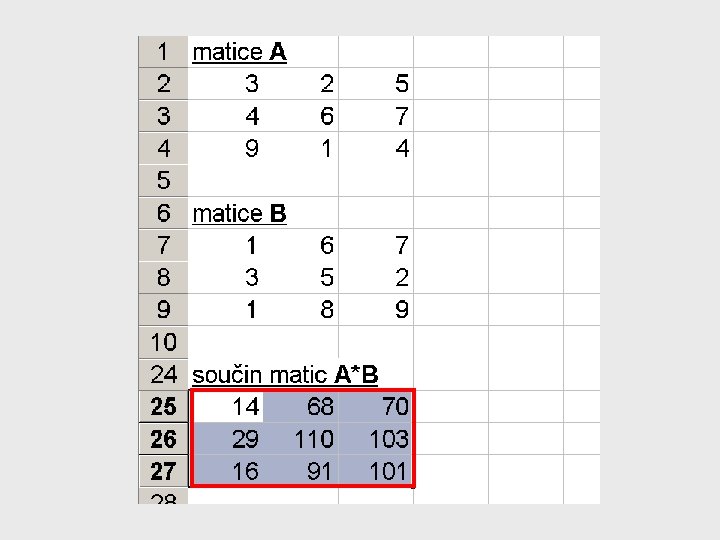
Task: Click cell containing 8 in row 9
Action: pos(301,309)
